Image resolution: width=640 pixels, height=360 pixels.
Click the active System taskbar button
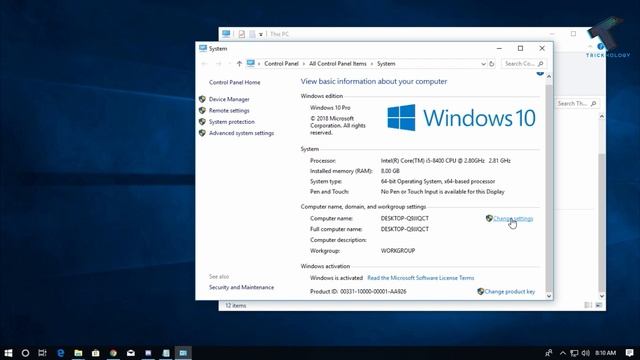[183, 353]
